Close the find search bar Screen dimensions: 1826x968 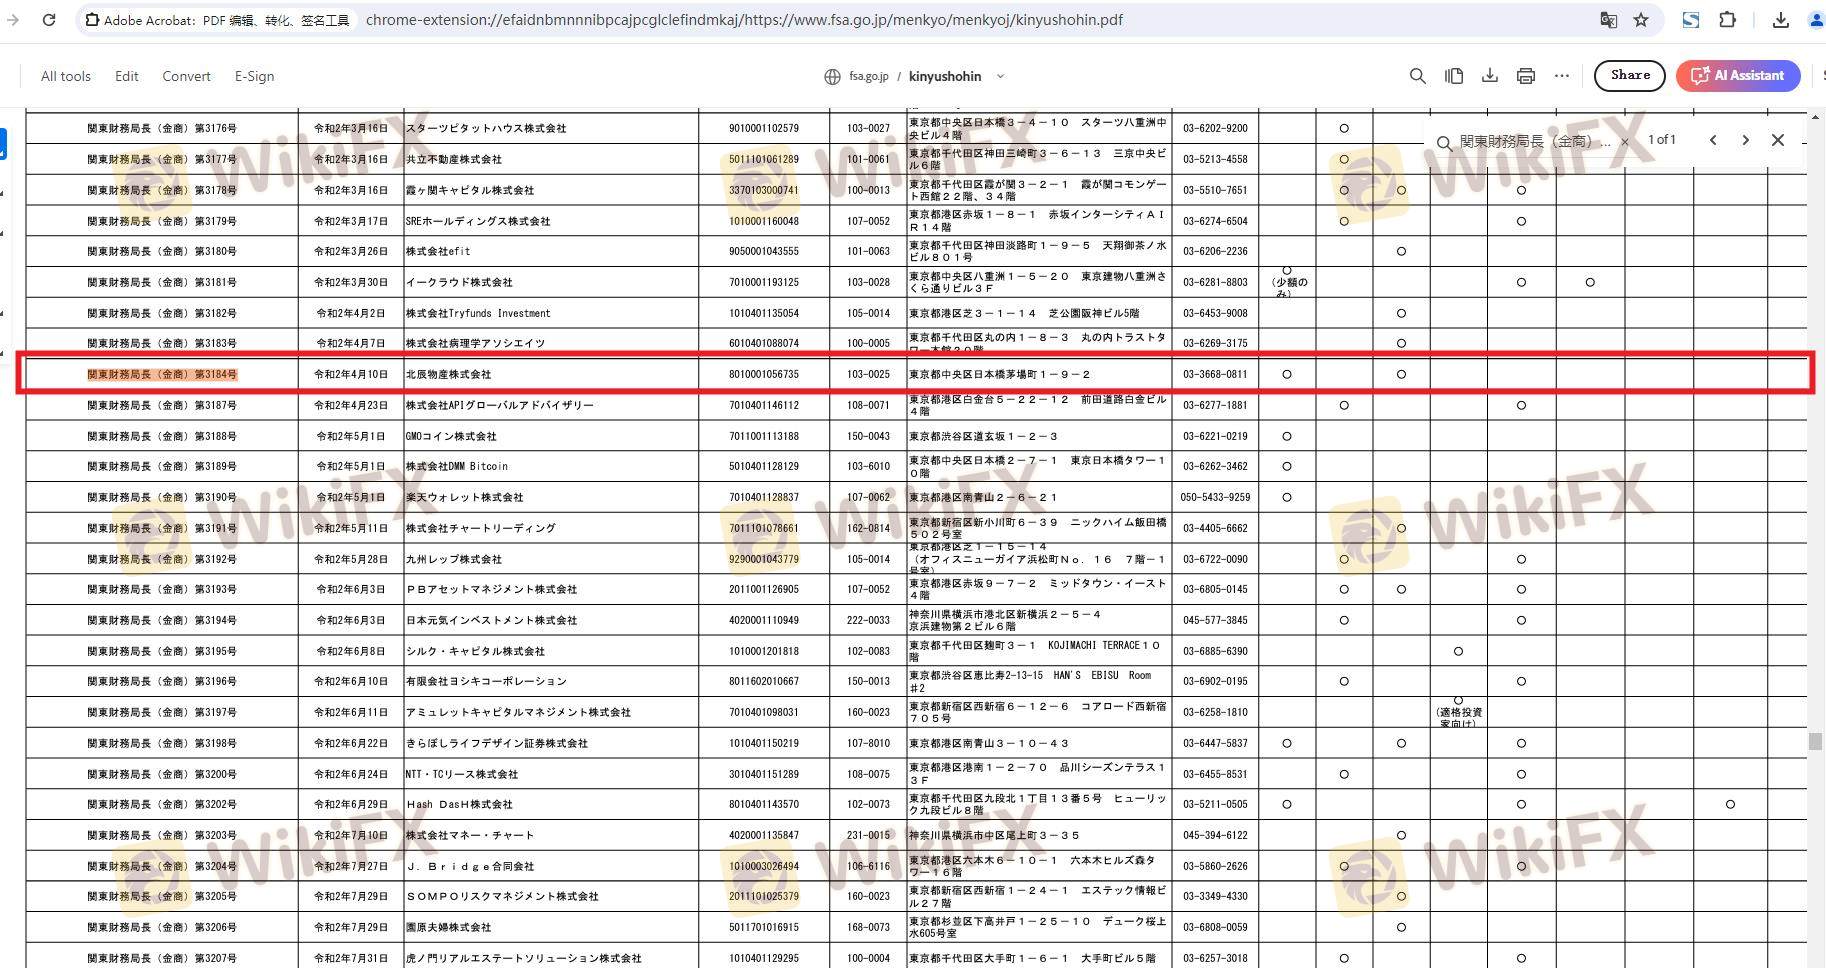point(1777,140)
